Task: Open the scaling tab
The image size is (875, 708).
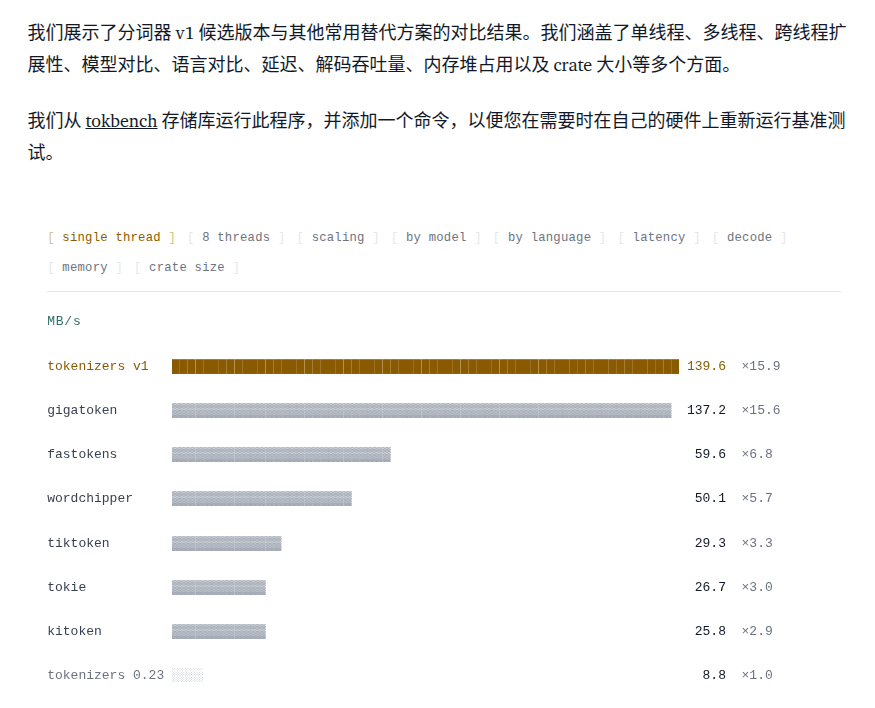Action: coord(338,237)
